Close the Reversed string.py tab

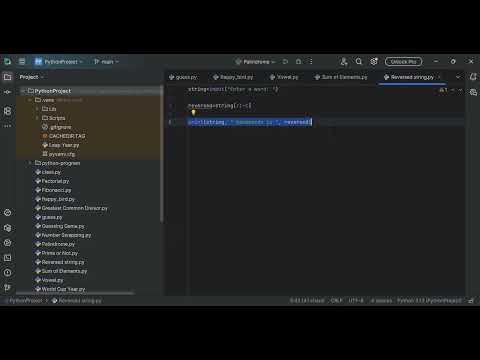[x=439, y=77]
